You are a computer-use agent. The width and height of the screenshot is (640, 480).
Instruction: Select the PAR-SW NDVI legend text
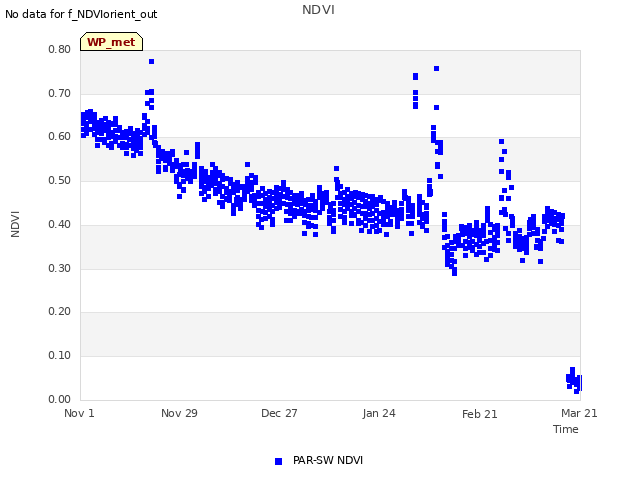tap(328, 460)
